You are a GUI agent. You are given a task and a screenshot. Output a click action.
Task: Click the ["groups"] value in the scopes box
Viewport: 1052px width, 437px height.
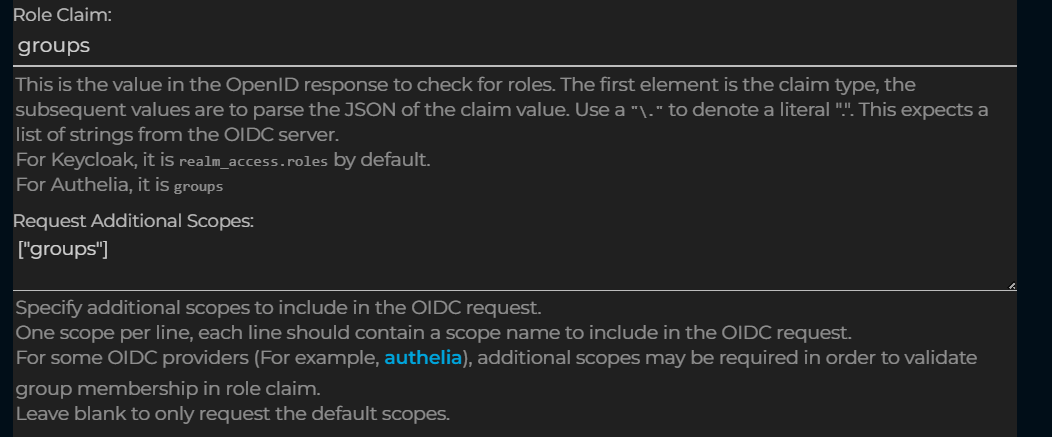[x=62, y=249]
